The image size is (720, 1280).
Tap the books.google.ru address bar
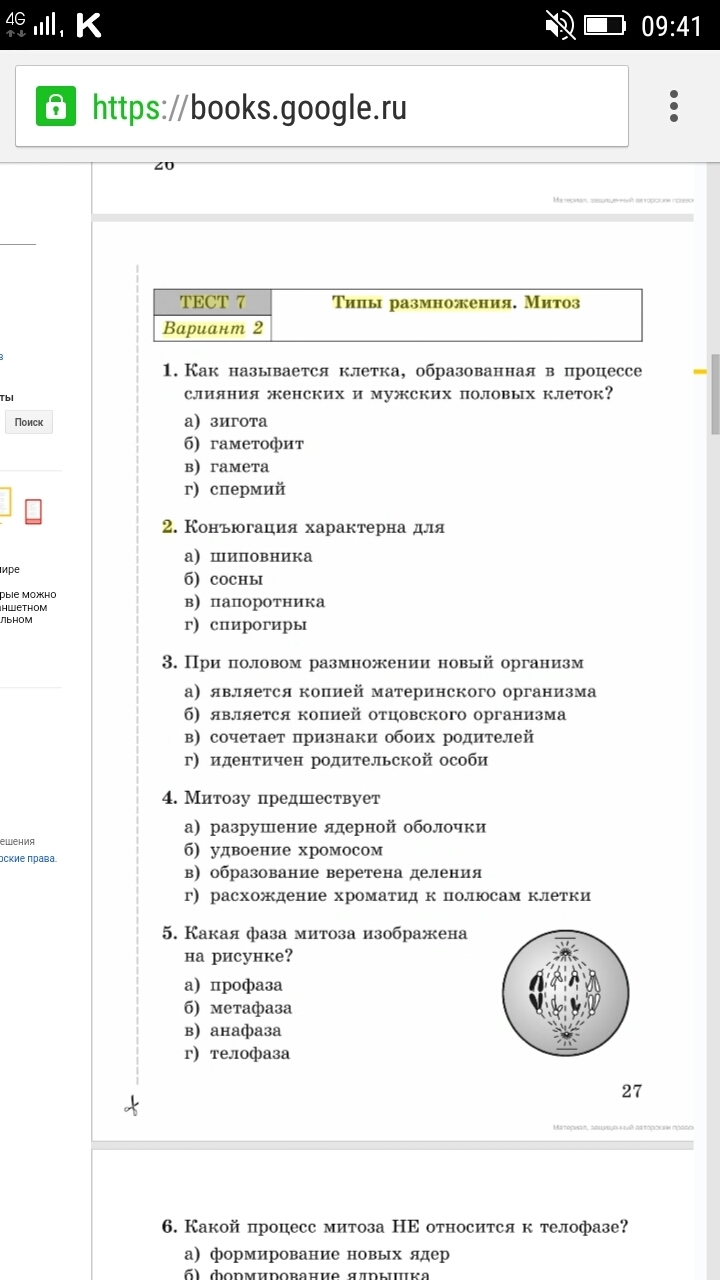(322, 106)
